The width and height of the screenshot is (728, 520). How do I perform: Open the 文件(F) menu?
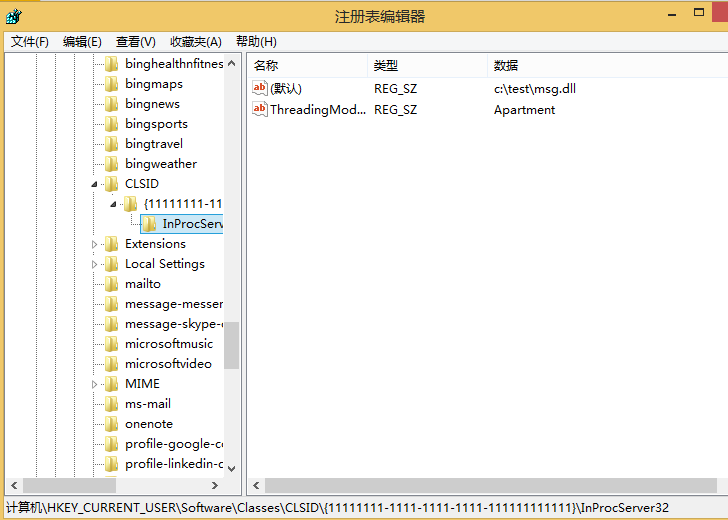(x=30, y=42)
